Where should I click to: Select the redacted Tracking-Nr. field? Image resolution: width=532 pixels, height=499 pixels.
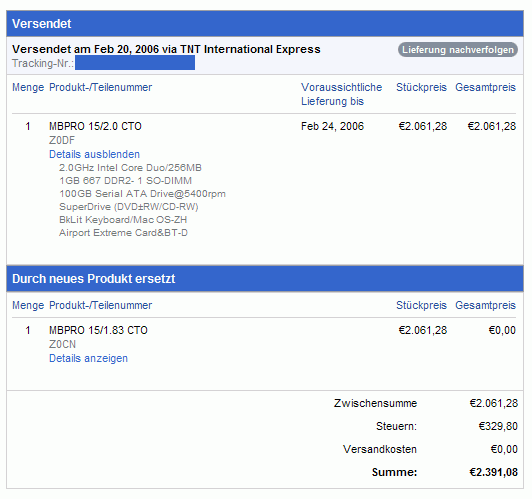tap(135, 63)
